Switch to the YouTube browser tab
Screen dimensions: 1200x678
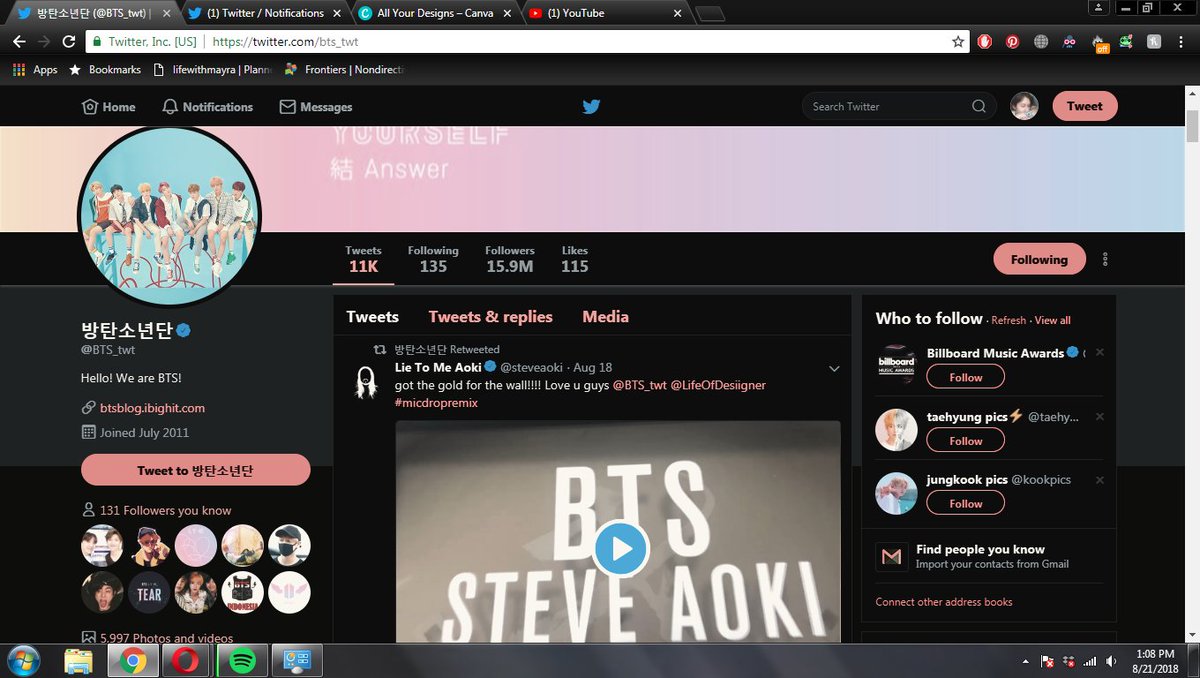pos(603,13)
